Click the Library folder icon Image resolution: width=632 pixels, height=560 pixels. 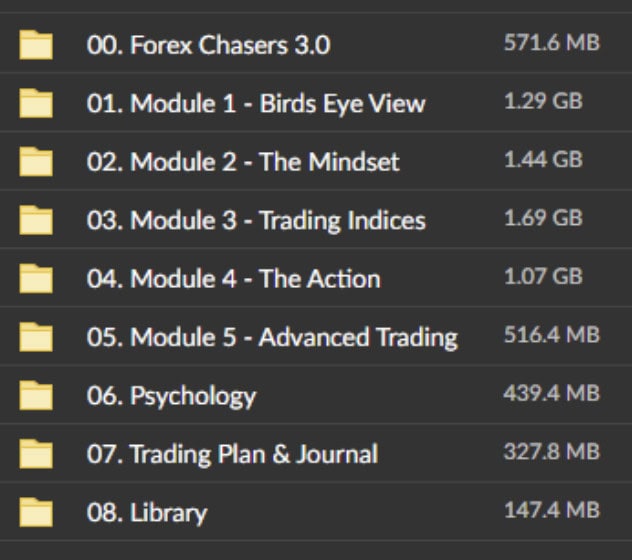click(36, 512)
